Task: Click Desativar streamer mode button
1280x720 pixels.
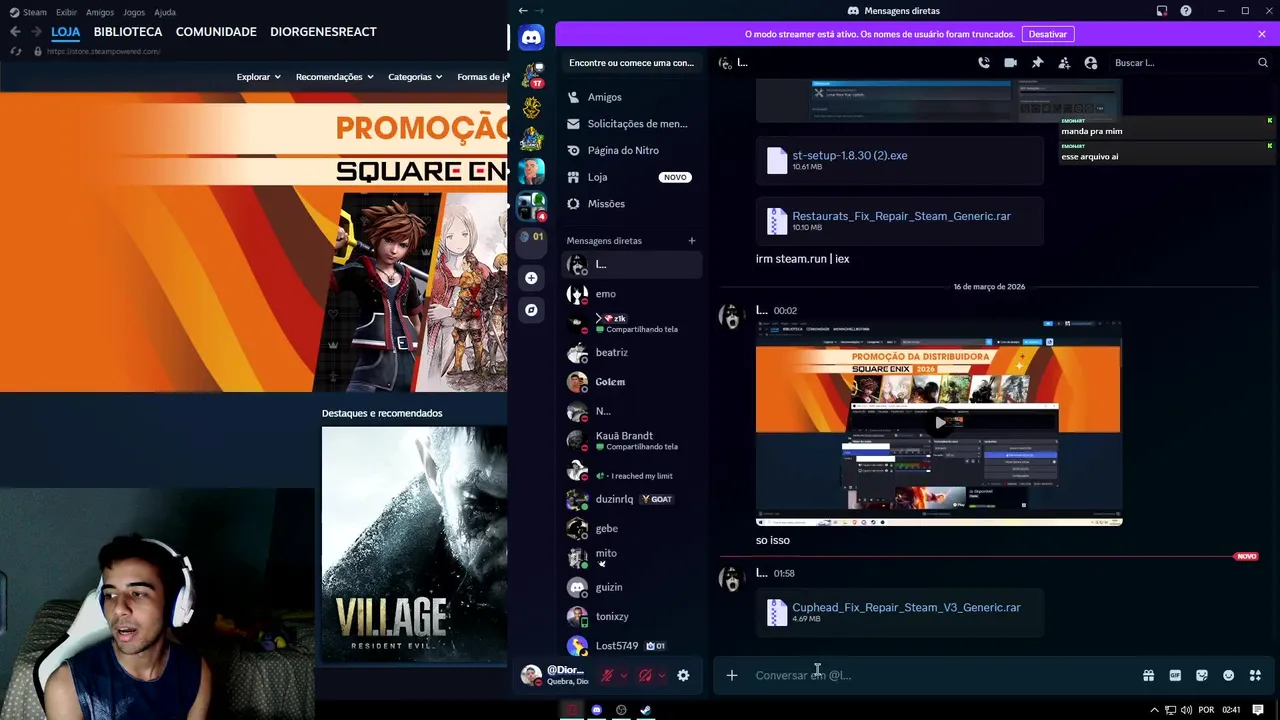Action: [1048, 34]
